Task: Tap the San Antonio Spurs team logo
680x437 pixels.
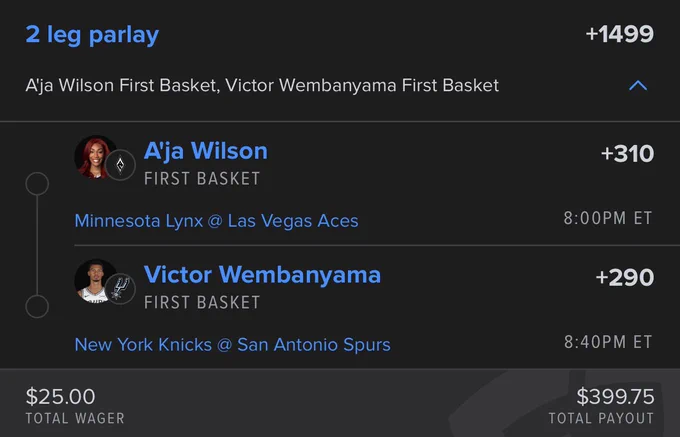Action: 120,289
